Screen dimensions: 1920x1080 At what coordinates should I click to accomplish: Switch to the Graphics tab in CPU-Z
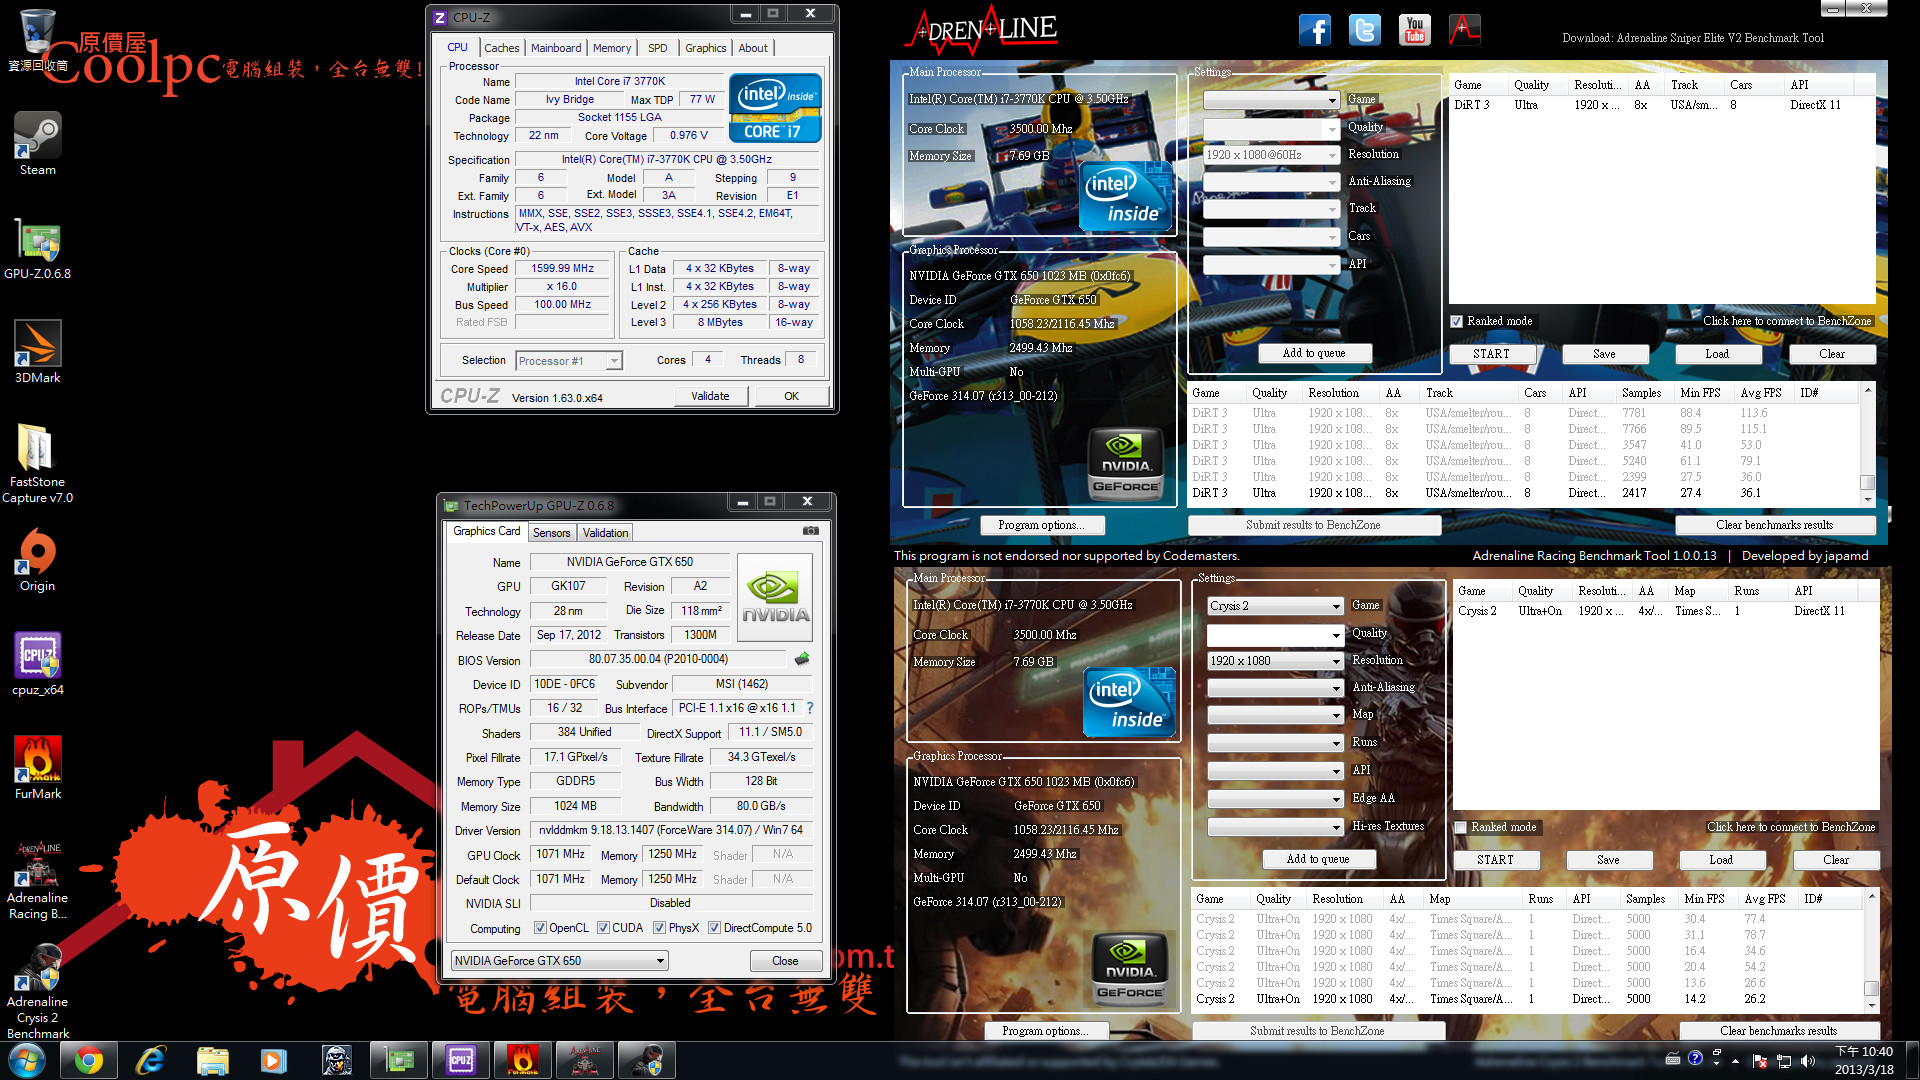tap(706, 48)
